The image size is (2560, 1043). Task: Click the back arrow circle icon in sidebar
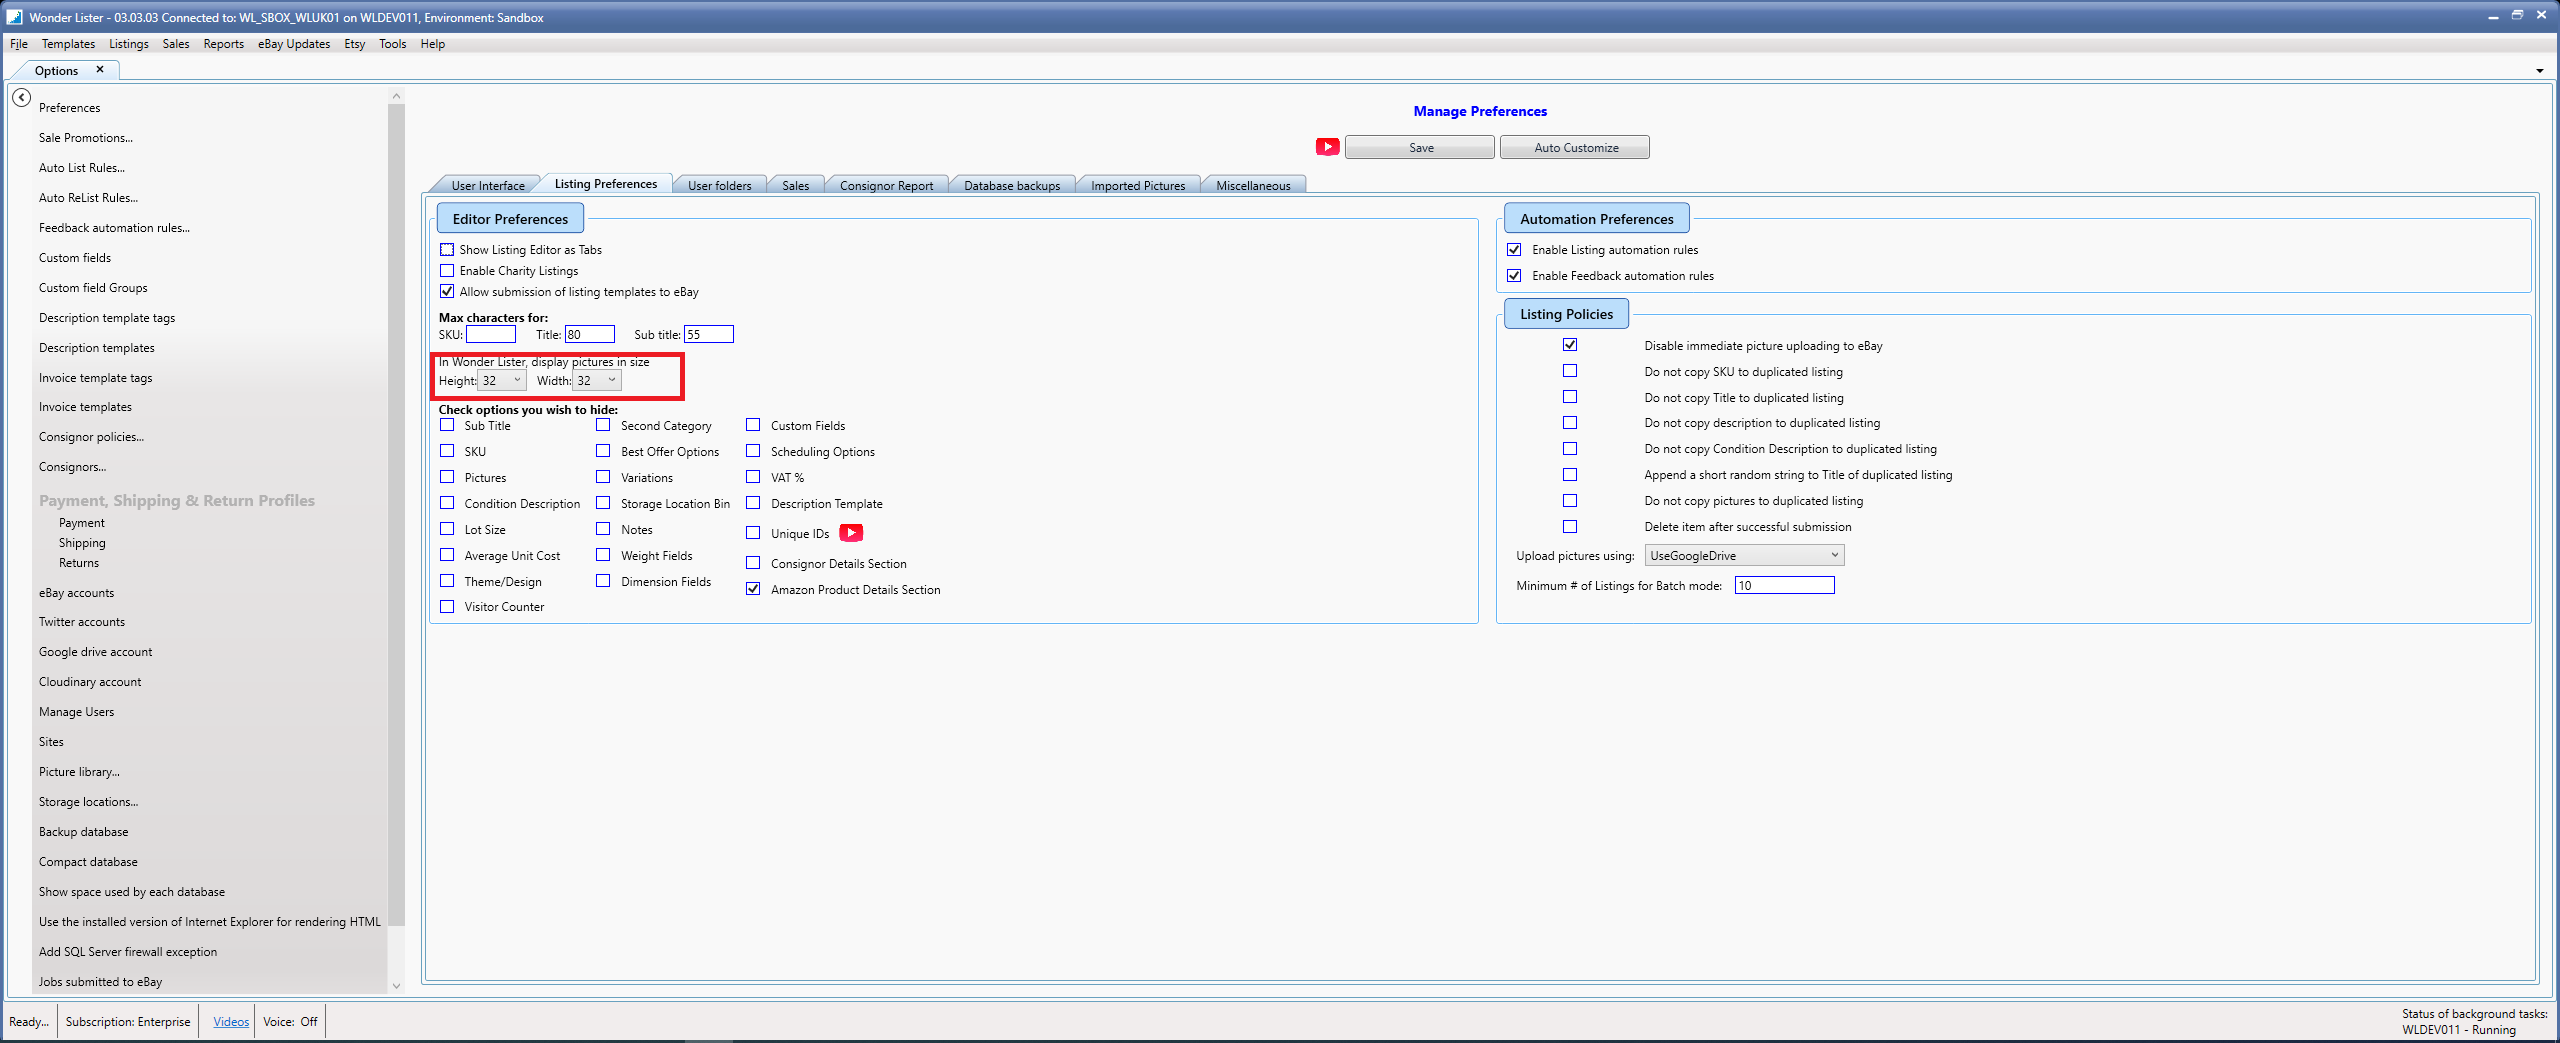(x=21, y=98)
